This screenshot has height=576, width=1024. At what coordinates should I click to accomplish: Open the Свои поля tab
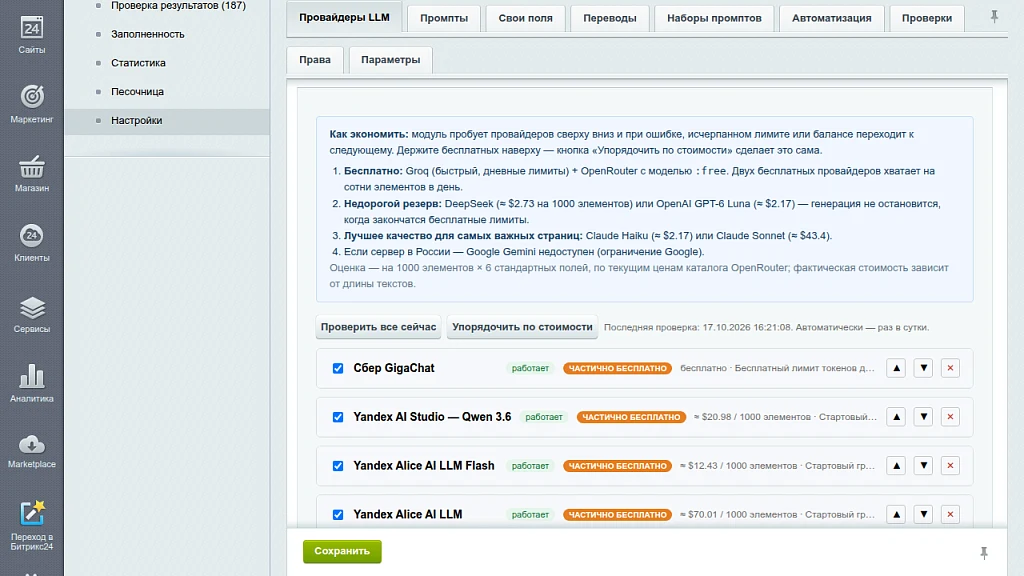(526, 18)
